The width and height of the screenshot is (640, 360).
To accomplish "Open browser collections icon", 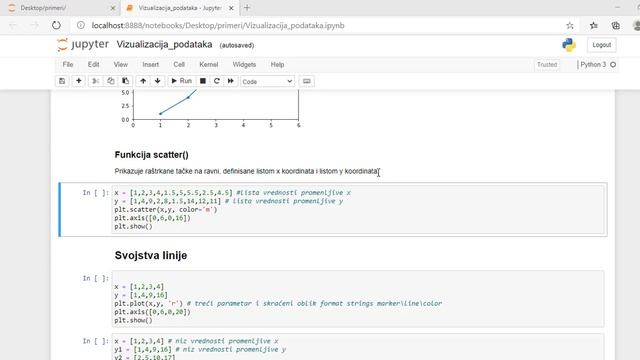I will click(x=616, y=25).
